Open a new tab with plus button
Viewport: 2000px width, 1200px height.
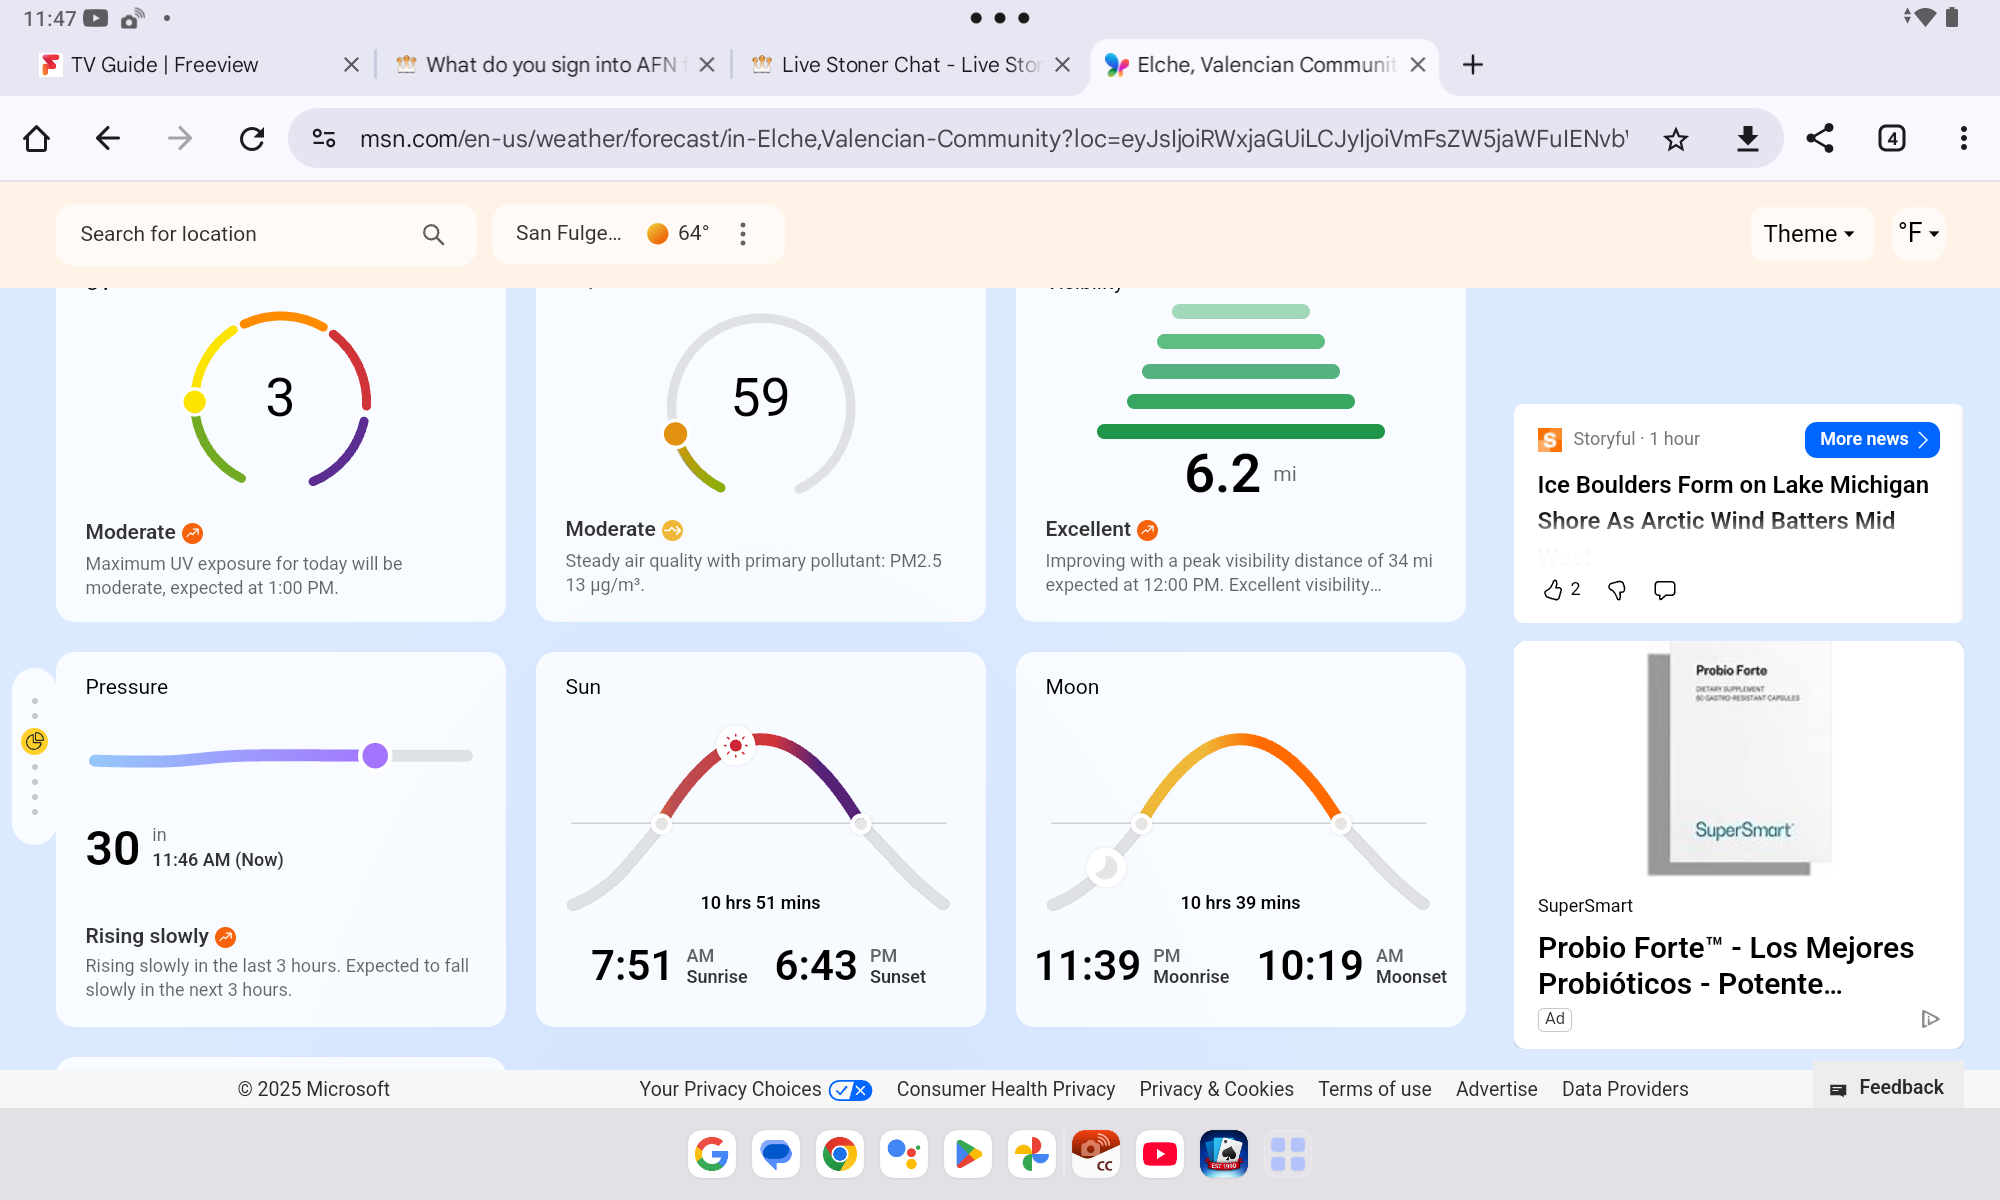1473,65
